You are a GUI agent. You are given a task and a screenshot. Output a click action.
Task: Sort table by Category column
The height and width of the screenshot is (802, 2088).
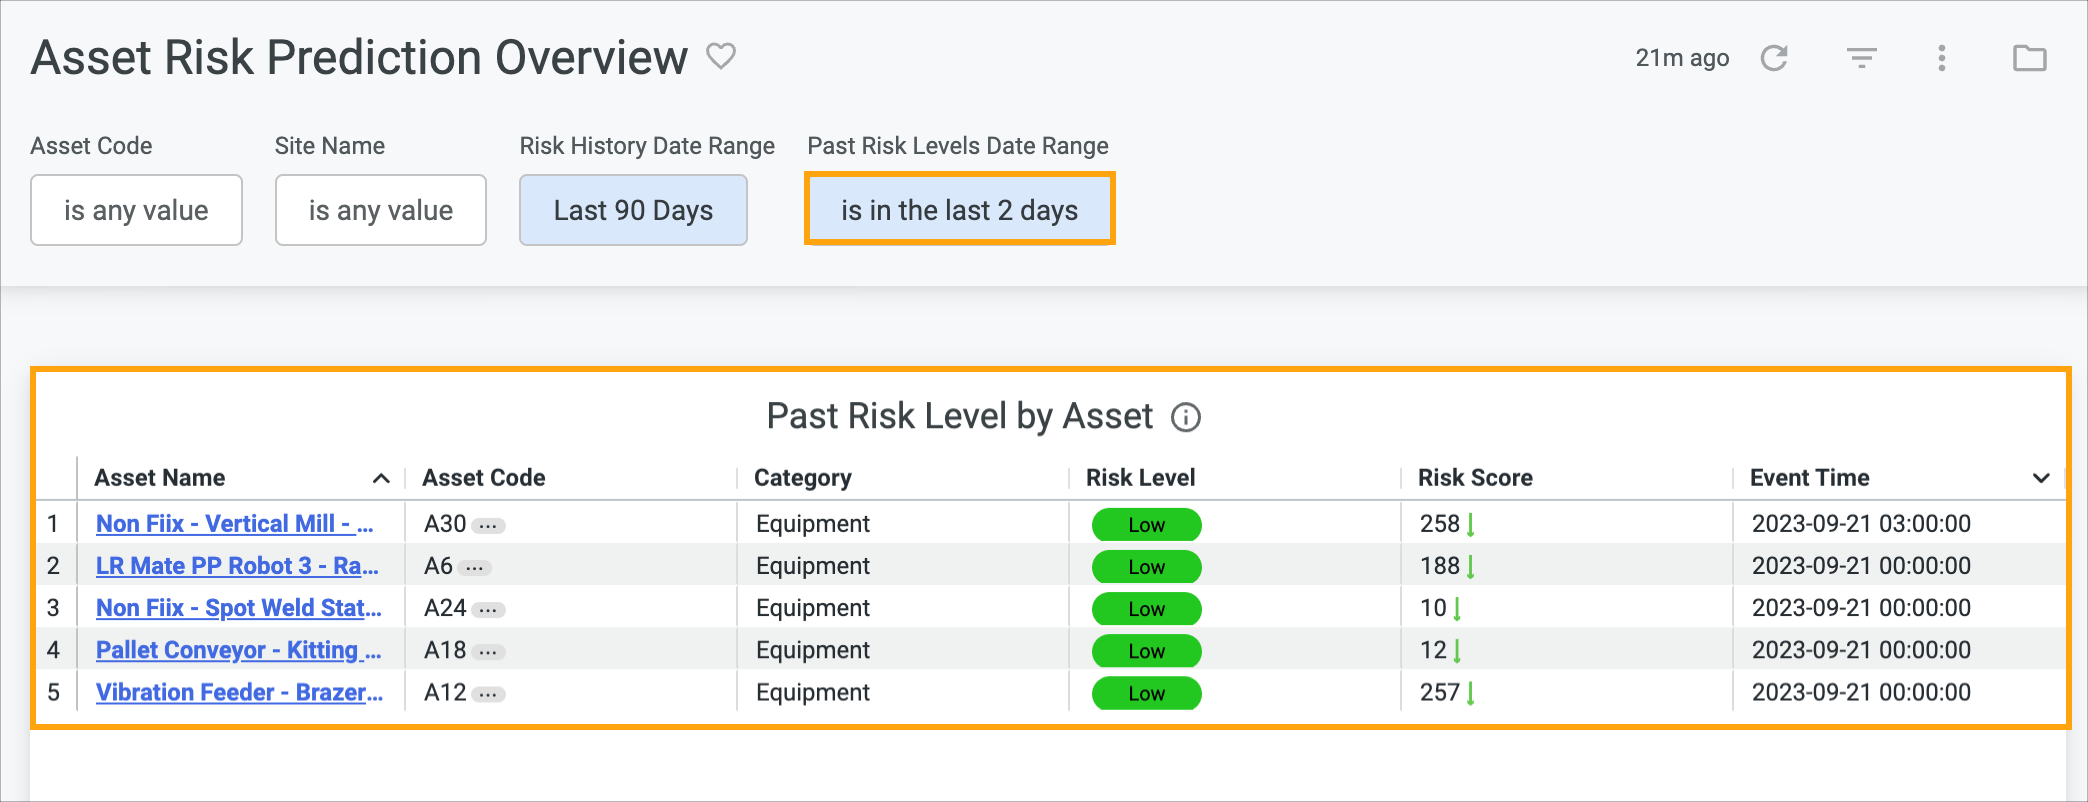pos(803,478)
